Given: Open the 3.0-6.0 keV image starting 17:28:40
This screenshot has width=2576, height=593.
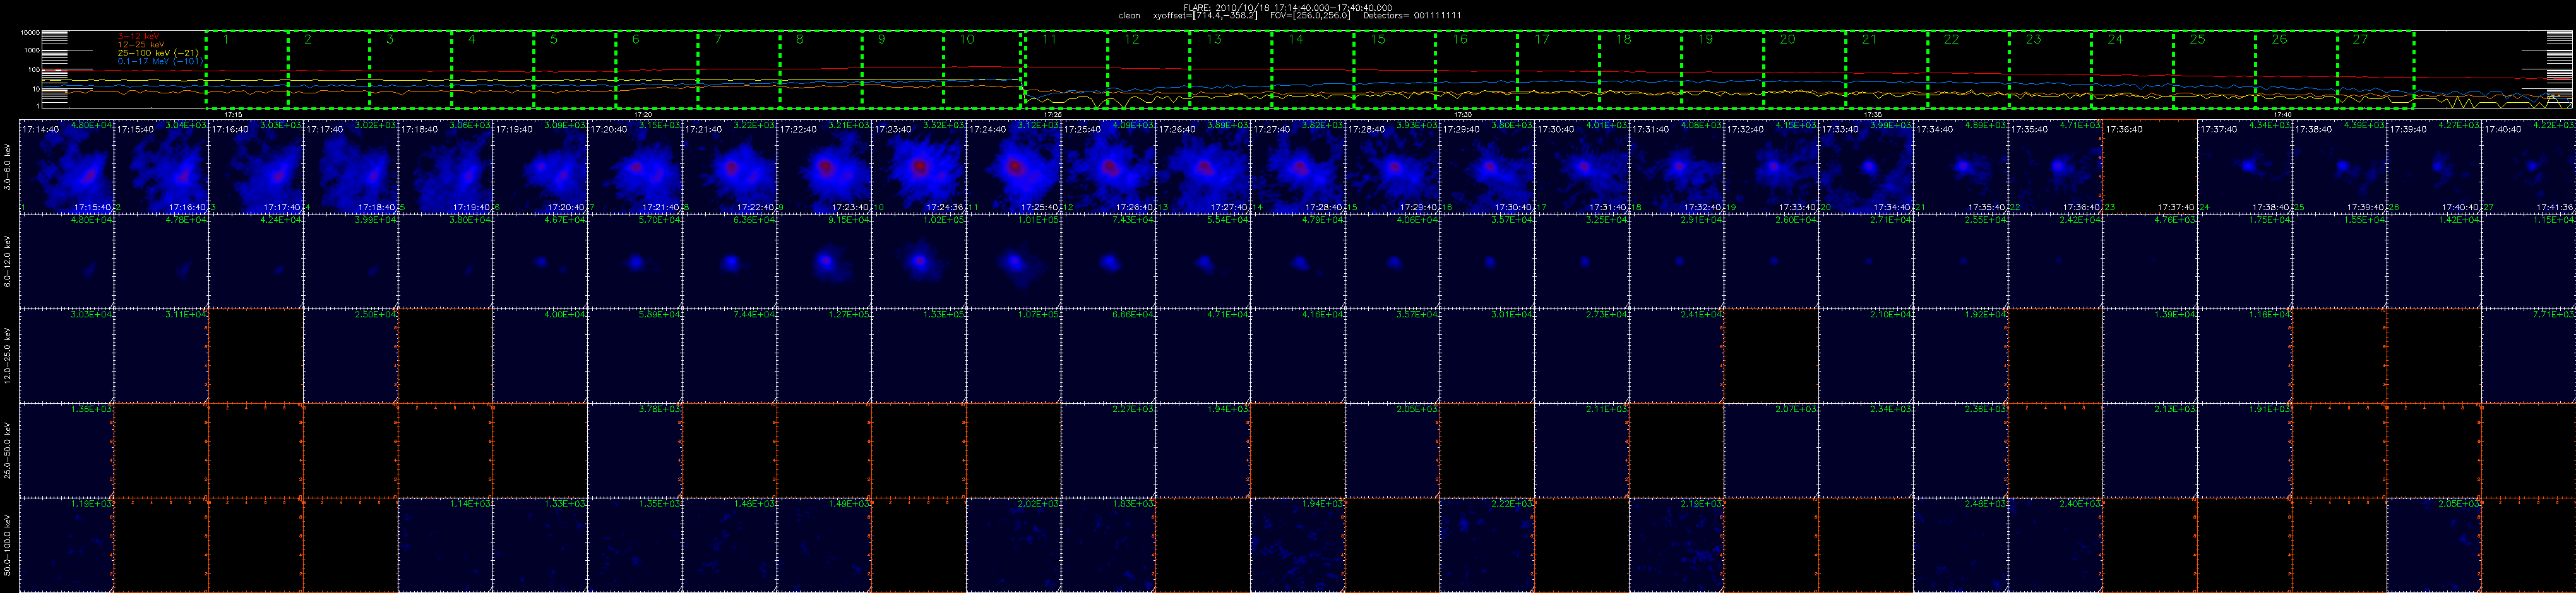Looking at the screenshot, I should (1392, 167).
